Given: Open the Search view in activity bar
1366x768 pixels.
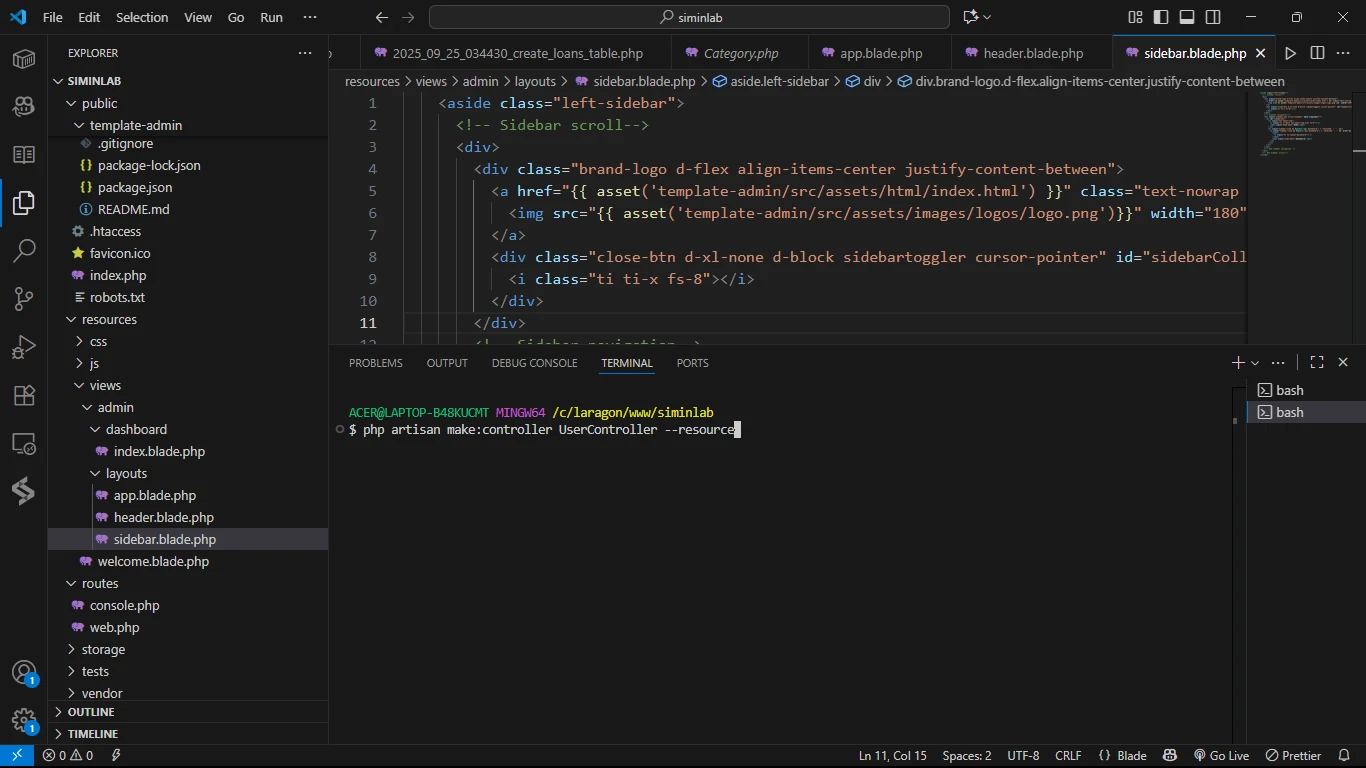Looking at the screenshot, I should (24, 251).
